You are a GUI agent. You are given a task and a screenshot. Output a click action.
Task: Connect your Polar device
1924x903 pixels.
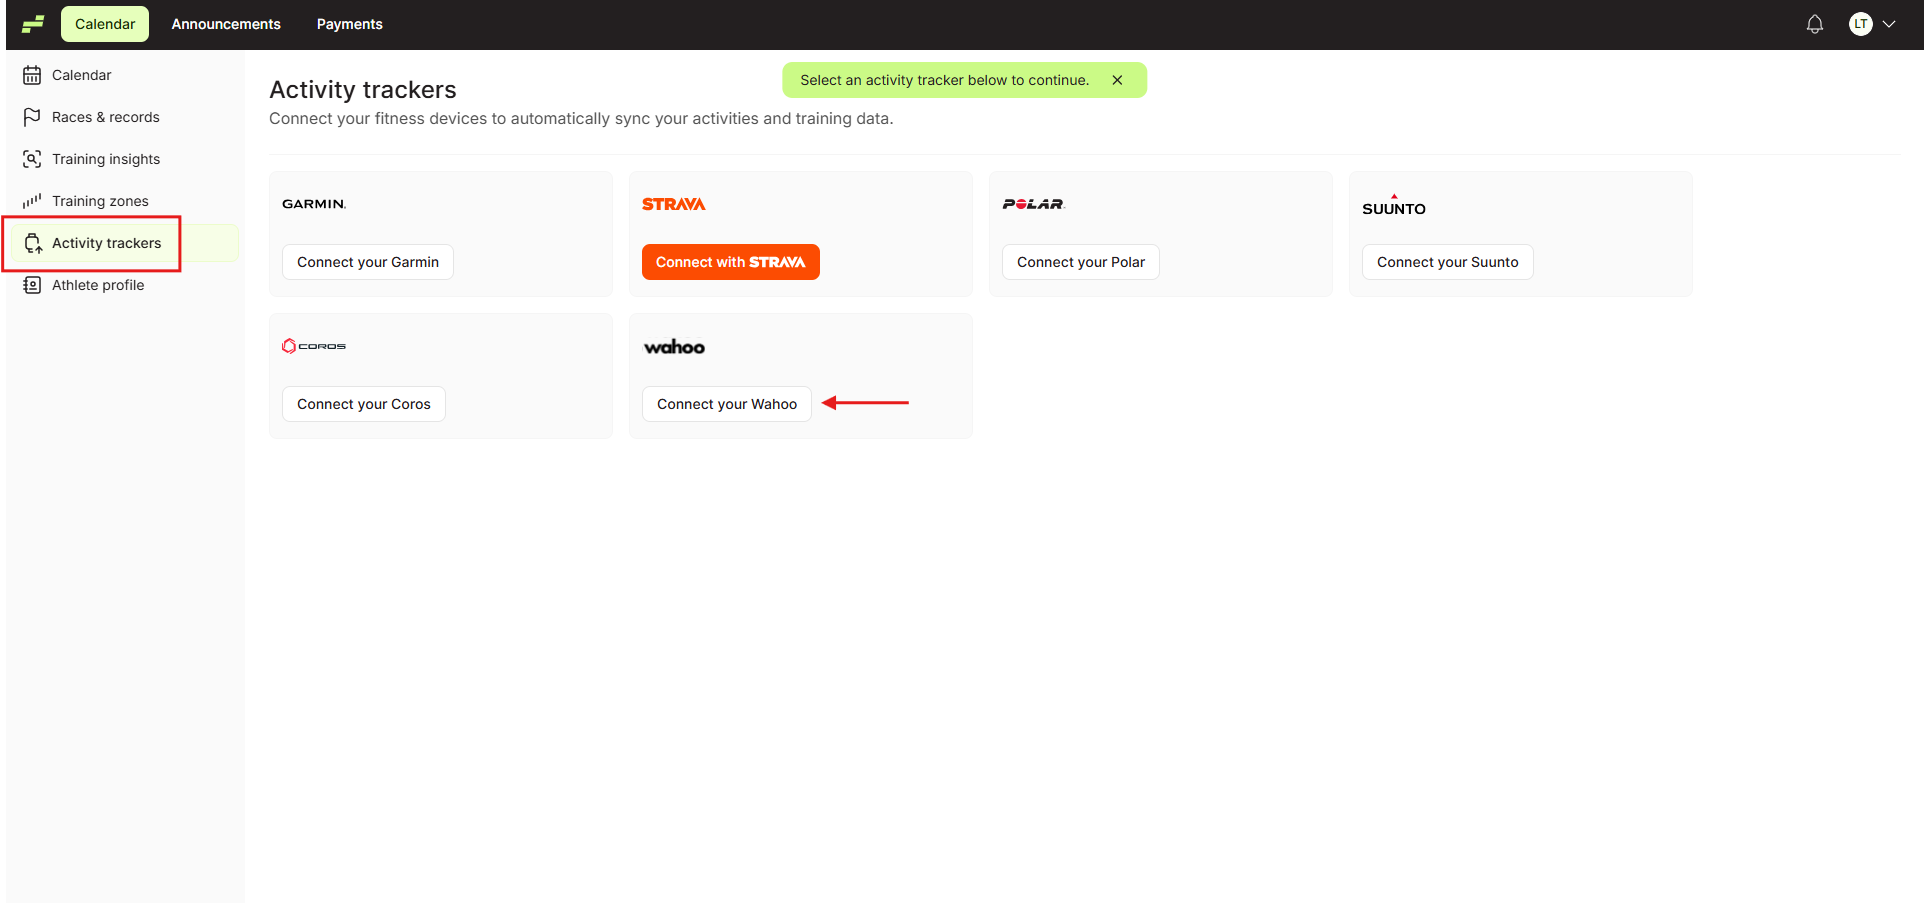tap(1081, 262)
